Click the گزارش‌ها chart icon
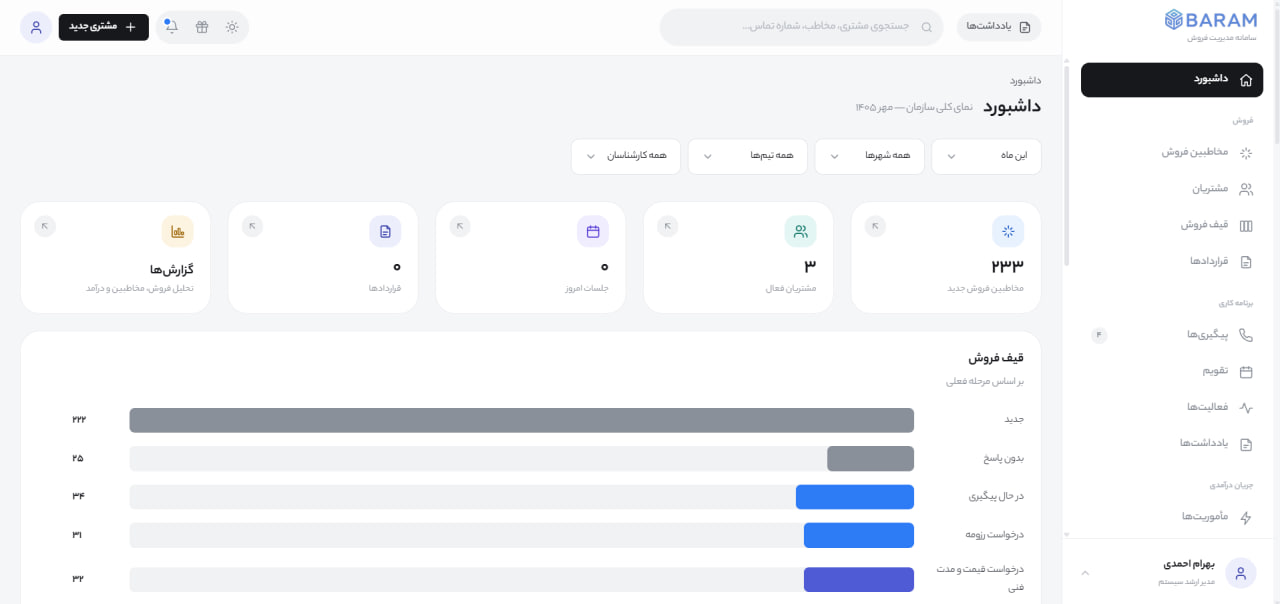This screenshot has height=604, width=1280. [x=178, y=232]
